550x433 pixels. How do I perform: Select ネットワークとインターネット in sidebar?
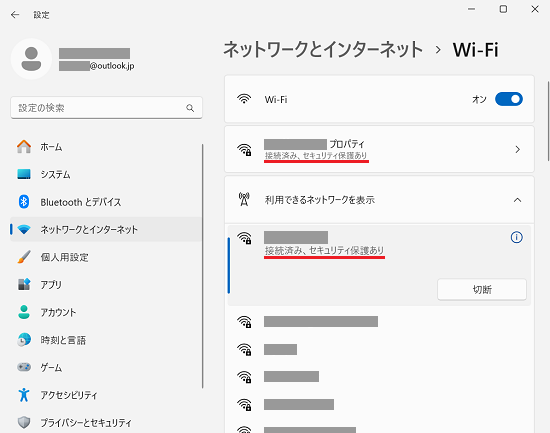pos(106,229)
